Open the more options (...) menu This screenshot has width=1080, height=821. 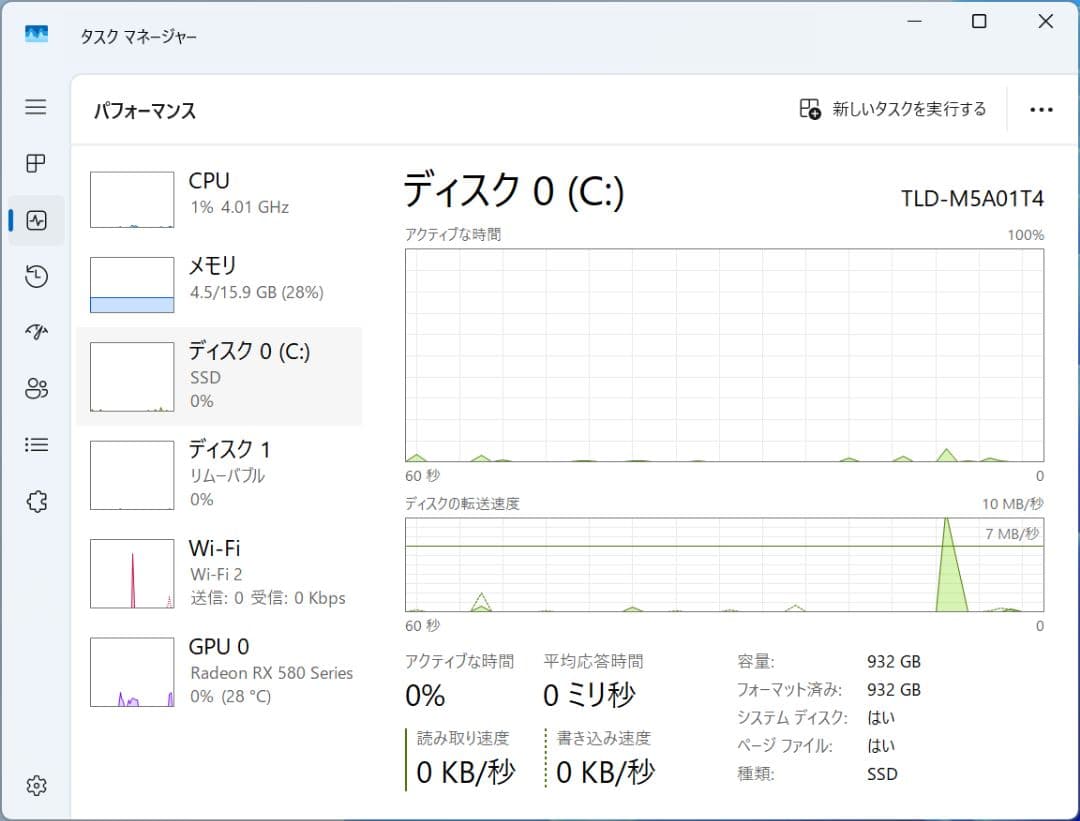1042,109
